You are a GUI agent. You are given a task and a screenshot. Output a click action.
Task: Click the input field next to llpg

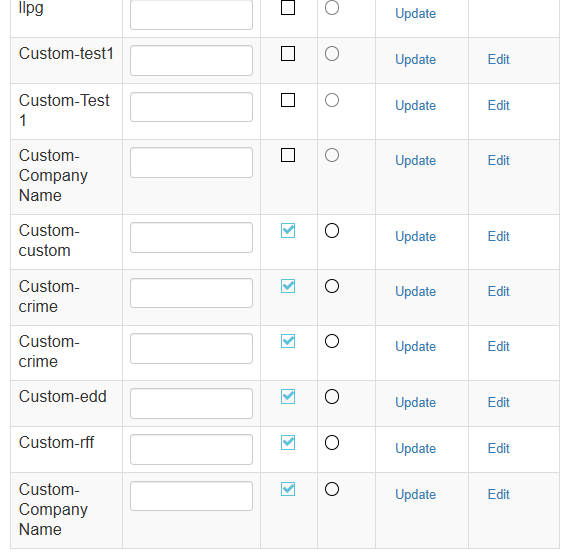point(191,15)
